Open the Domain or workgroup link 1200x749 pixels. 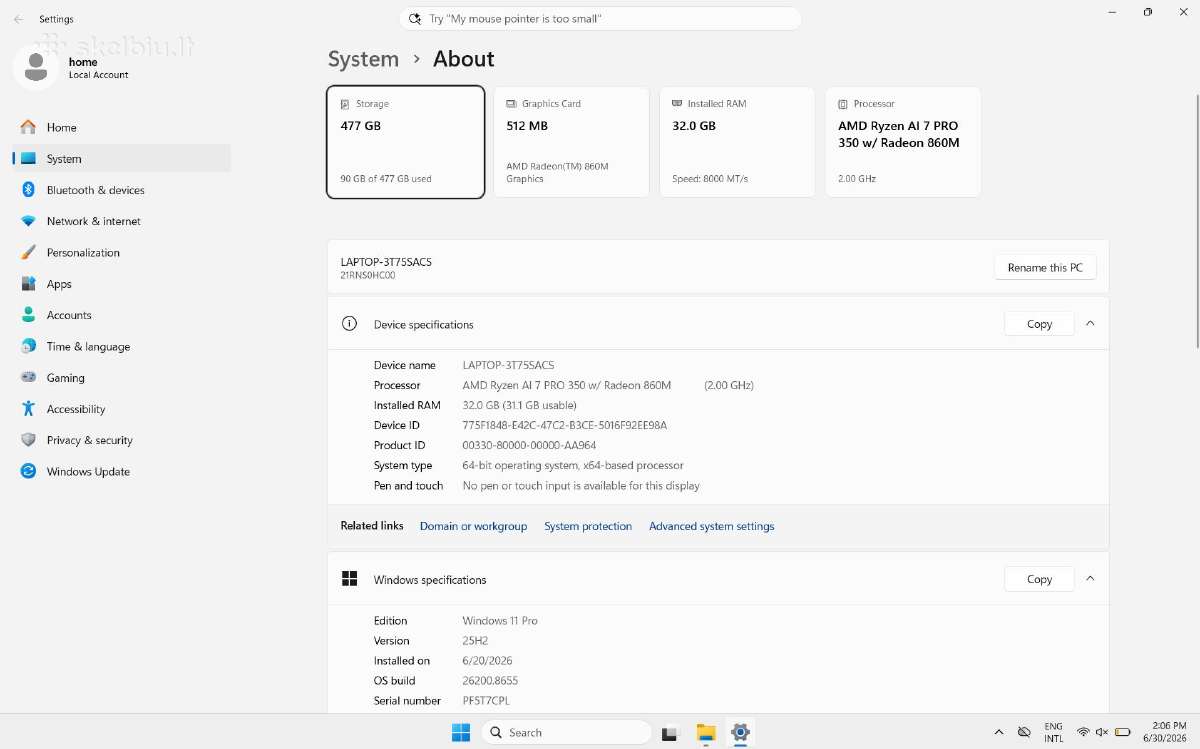(473, 526)
